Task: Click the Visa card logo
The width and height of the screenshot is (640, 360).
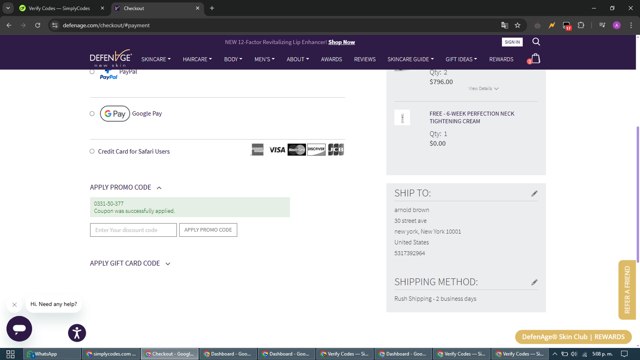Action: tap(277, 150)
